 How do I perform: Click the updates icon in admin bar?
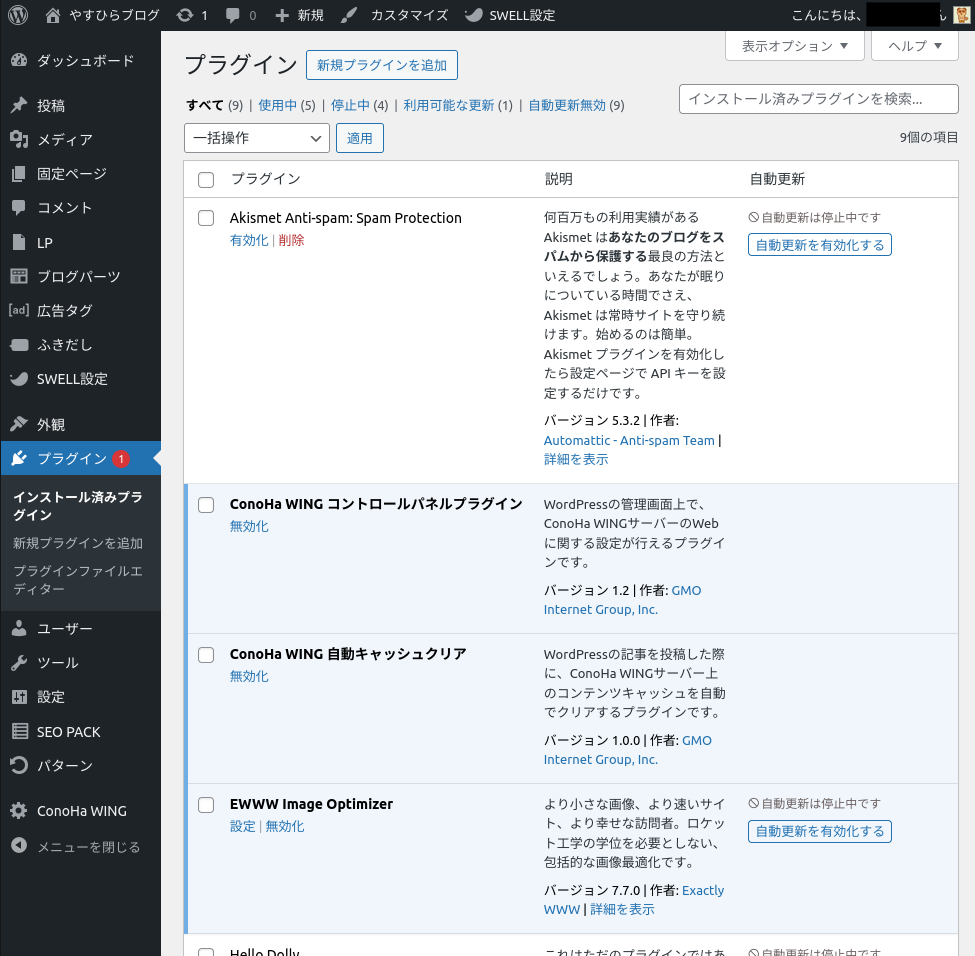(x=184, y=15)
